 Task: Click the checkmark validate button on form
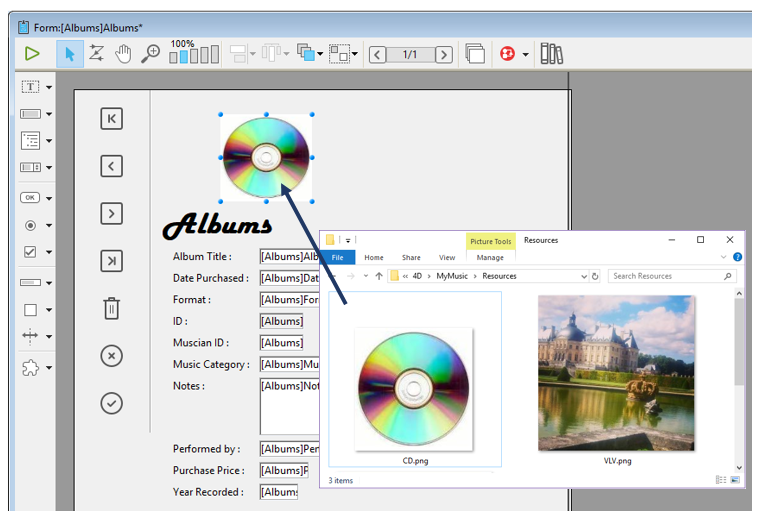point(111,403)
